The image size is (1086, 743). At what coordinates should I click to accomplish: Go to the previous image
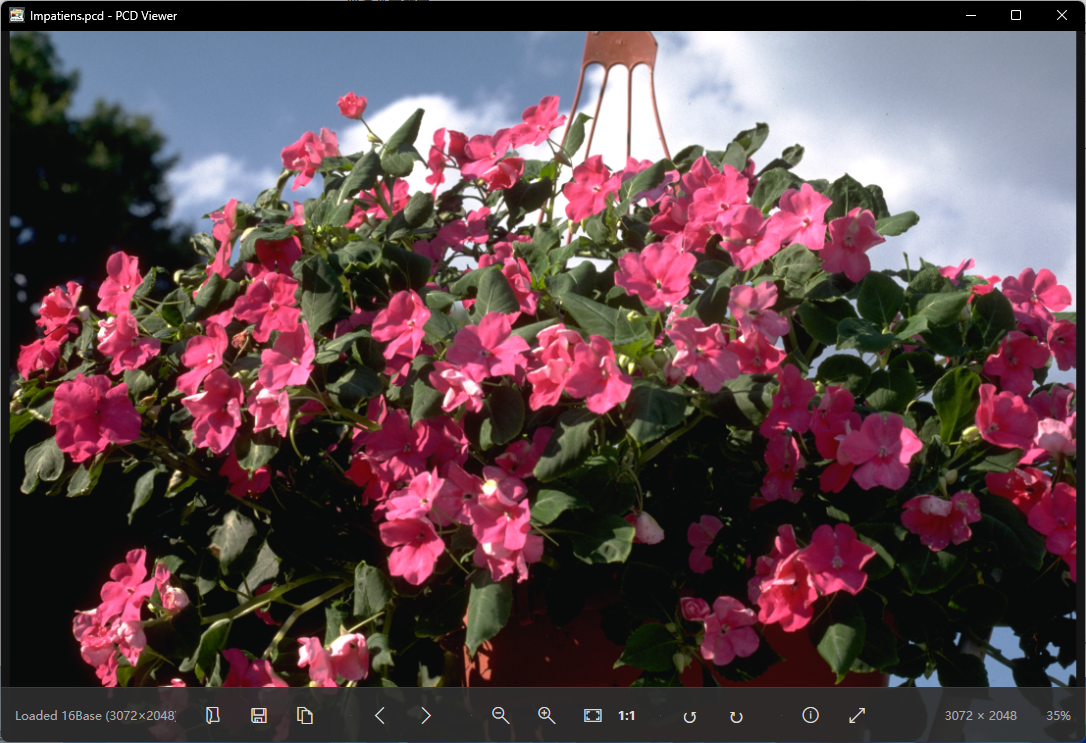click(380, 715)
